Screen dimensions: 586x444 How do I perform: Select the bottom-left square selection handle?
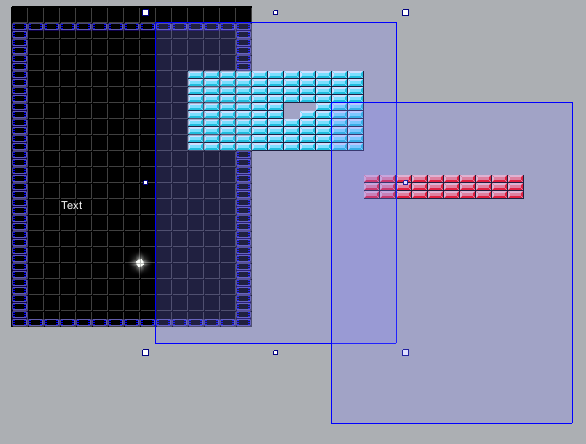(145, 352)
